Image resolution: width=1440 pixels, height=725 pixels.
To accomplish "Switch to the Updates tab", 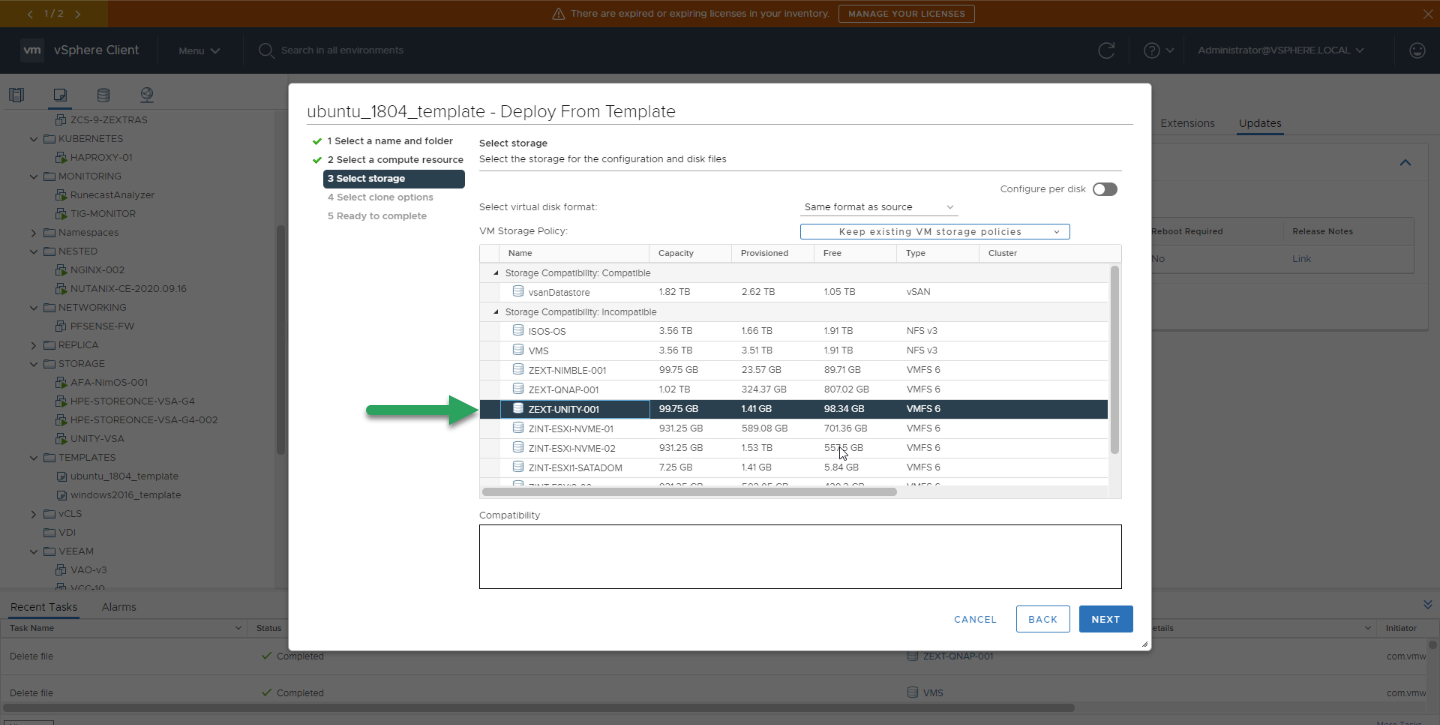I will (x=1260, y=123).
